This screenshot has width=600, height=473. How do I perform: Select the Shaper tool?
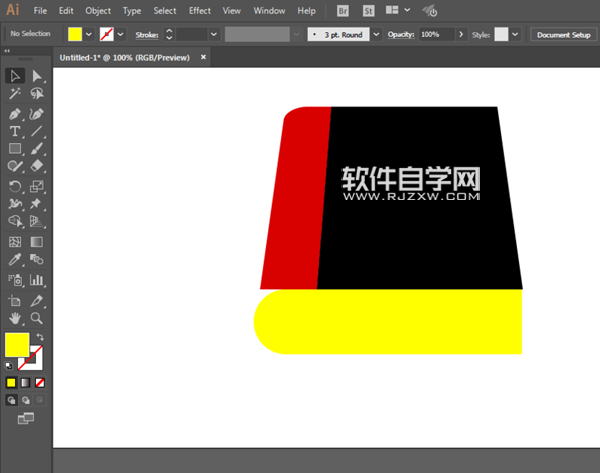[x=15, y=166]
